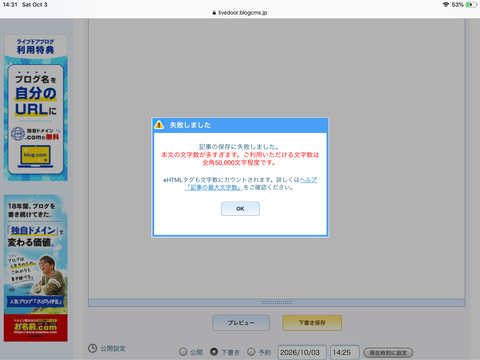Screen dimensions: 480x360
Task: Open the お名前.com red banner
Action: pos(36,328)
